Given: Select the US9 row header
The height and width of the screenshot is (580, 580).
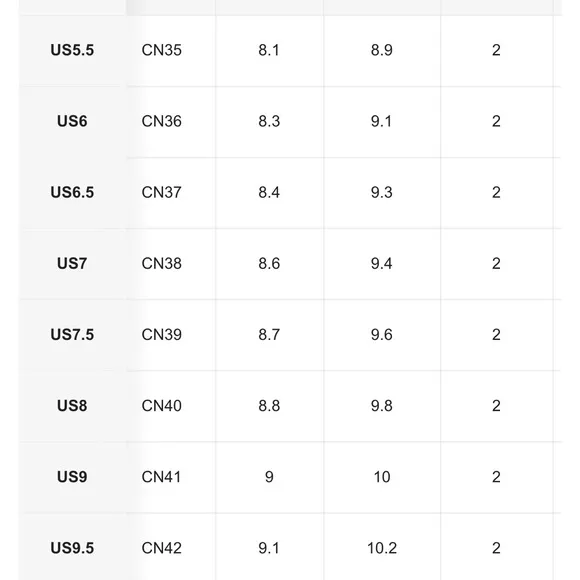Looking at the screenshot, I should pyautogui.click(x=72, y=477).
